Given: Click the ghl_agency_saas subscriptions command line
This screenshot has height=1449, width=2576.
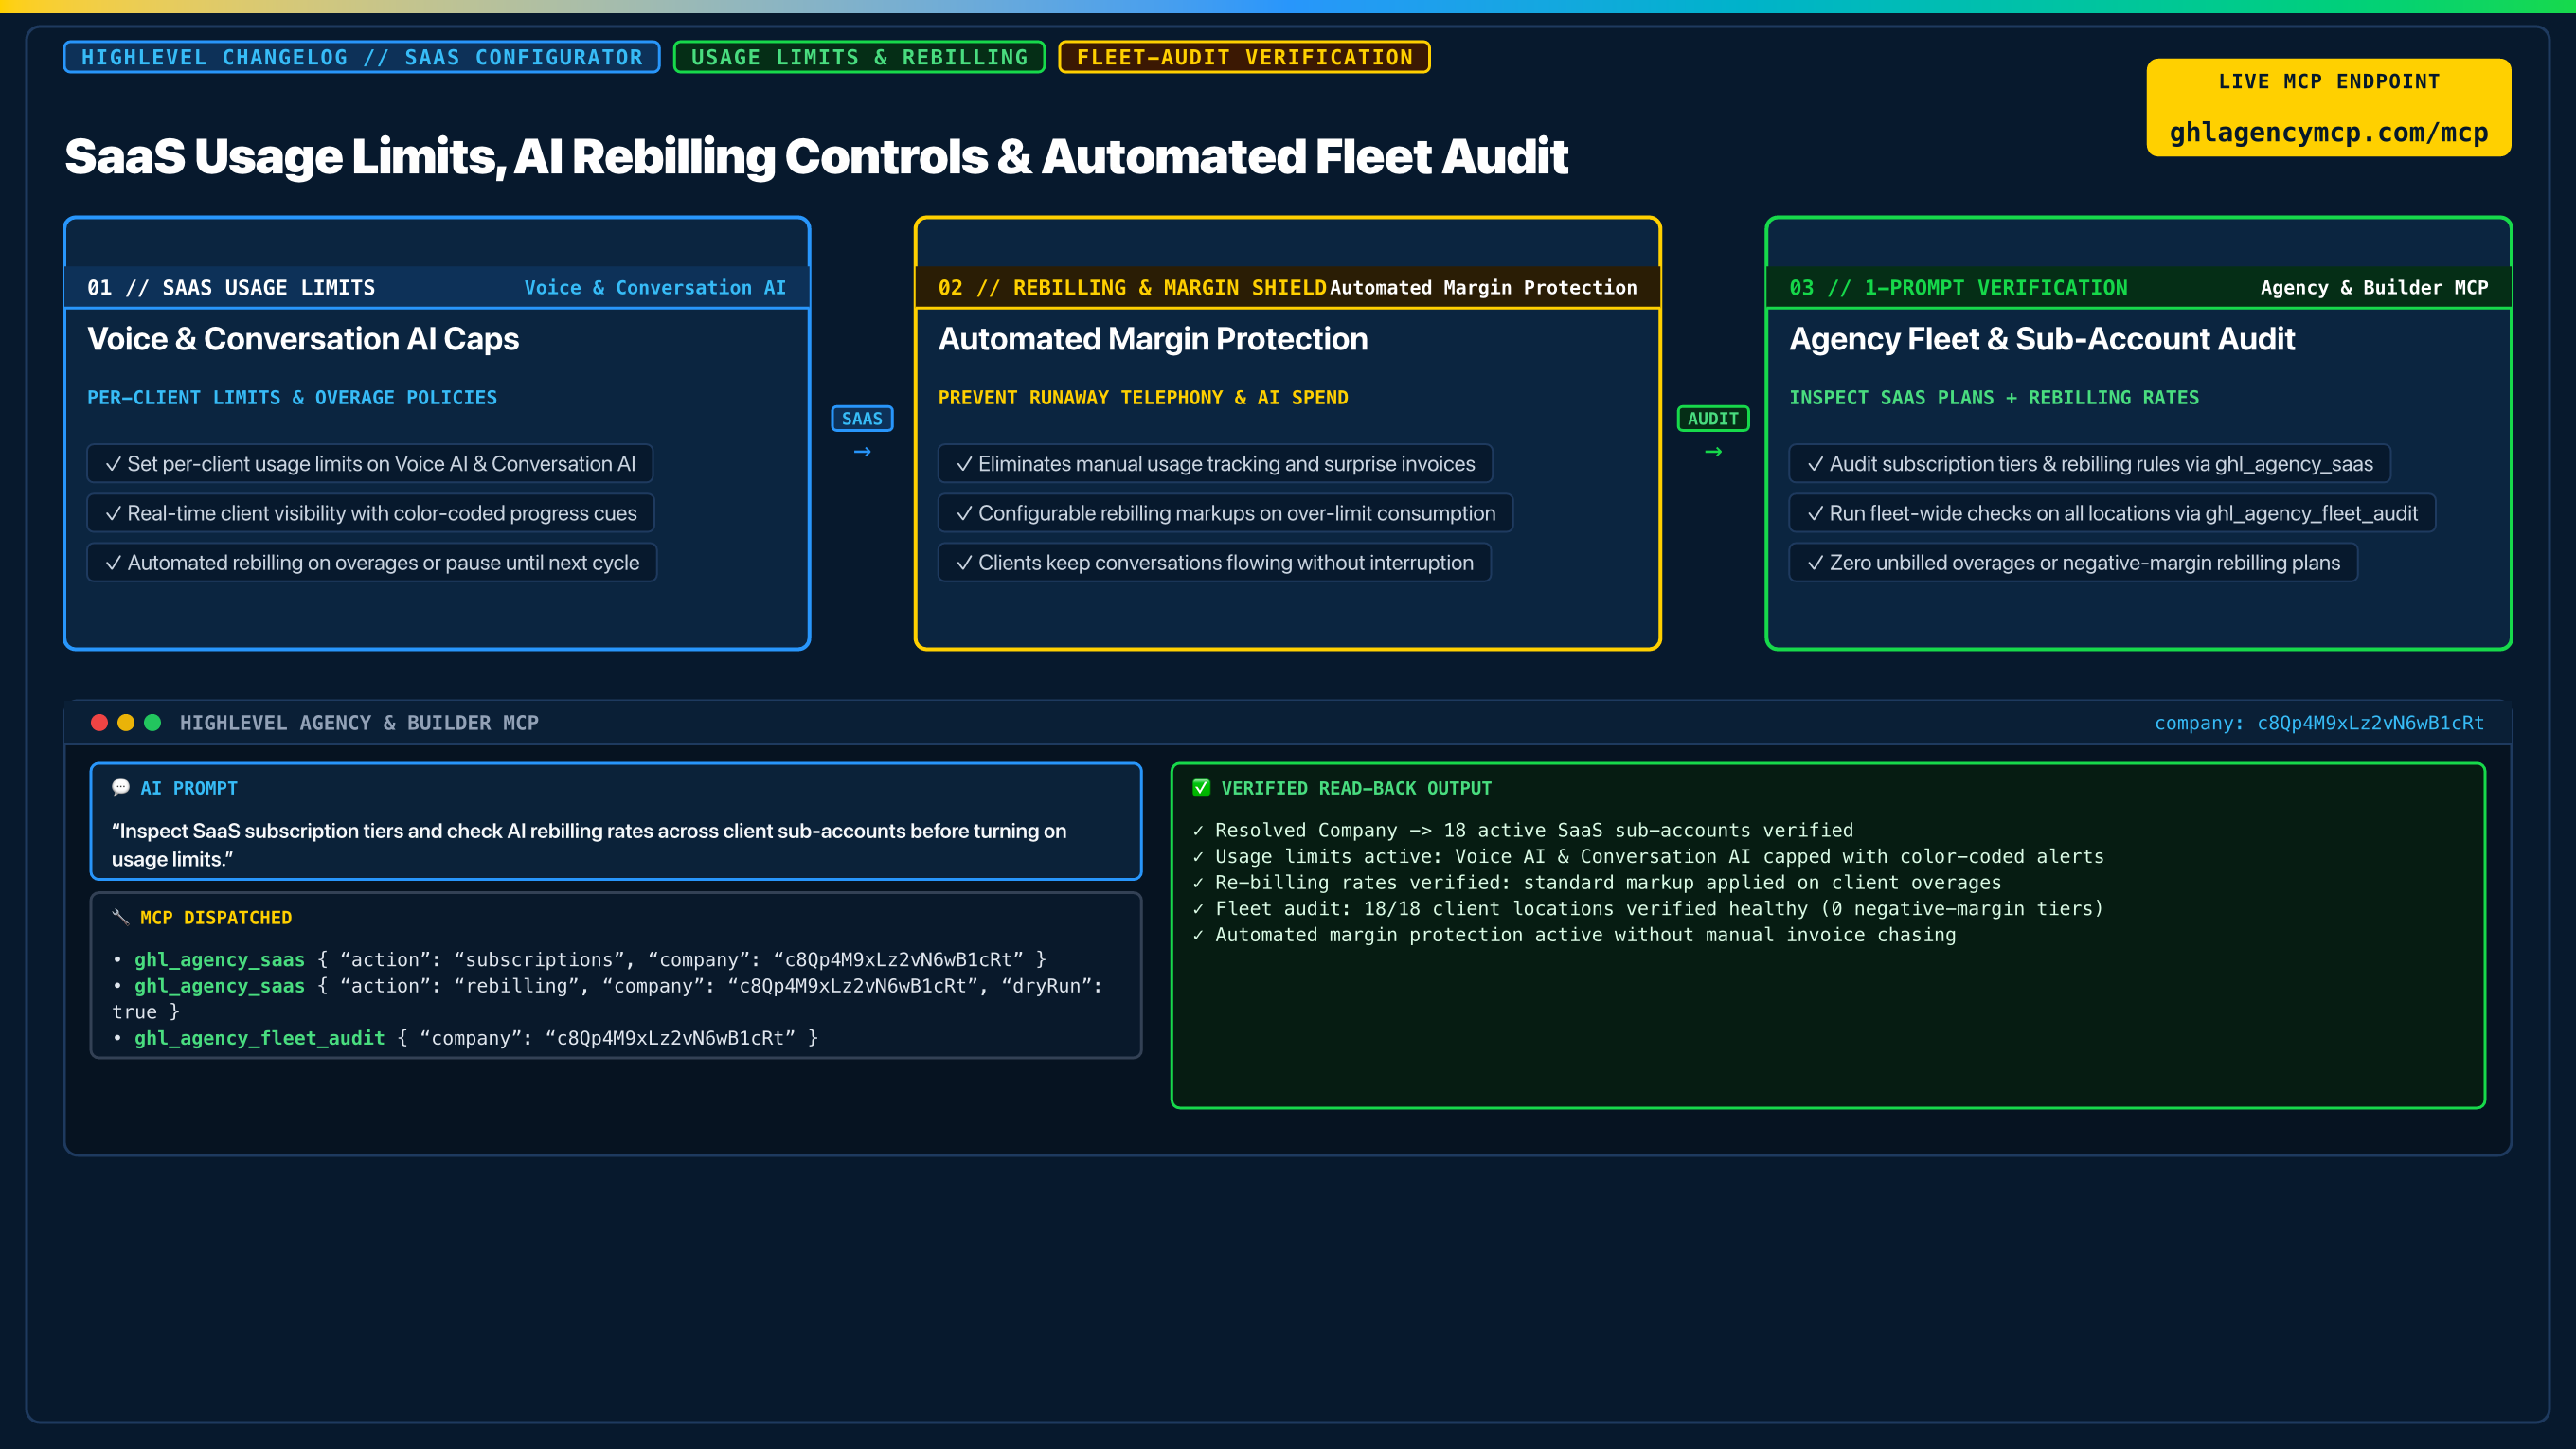Looking at the screenshot, I should pos(580,960).
